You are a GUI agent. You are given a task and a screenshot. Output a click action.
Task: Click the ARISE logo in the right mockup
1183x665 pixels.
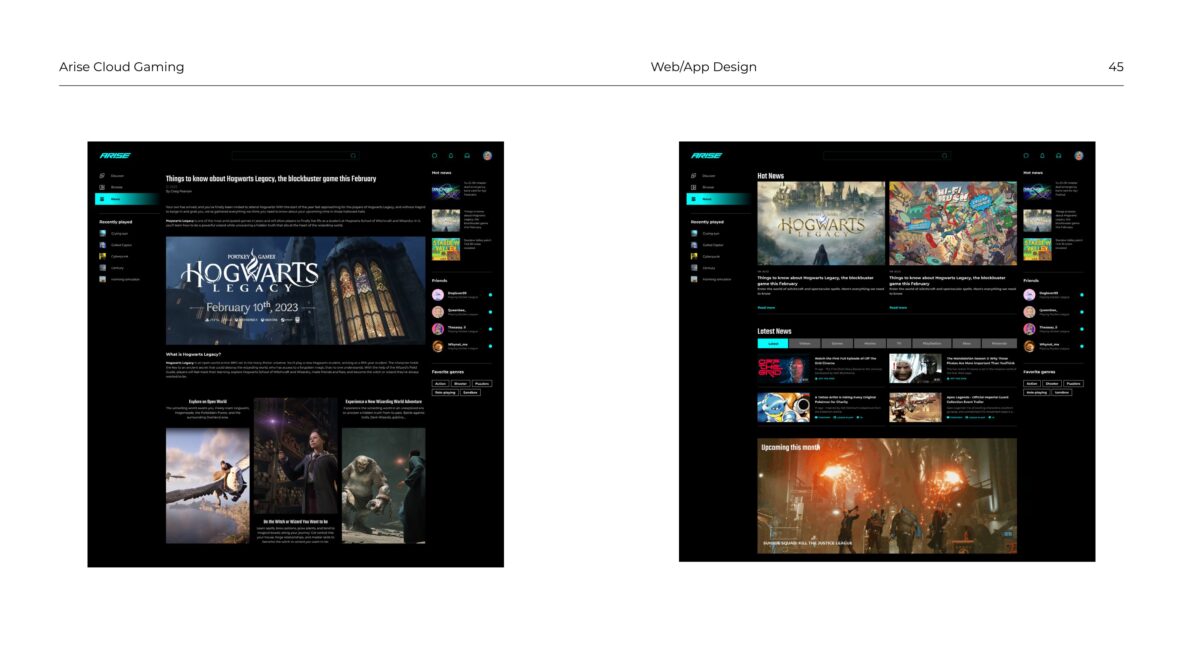click(x=706, y=155)
